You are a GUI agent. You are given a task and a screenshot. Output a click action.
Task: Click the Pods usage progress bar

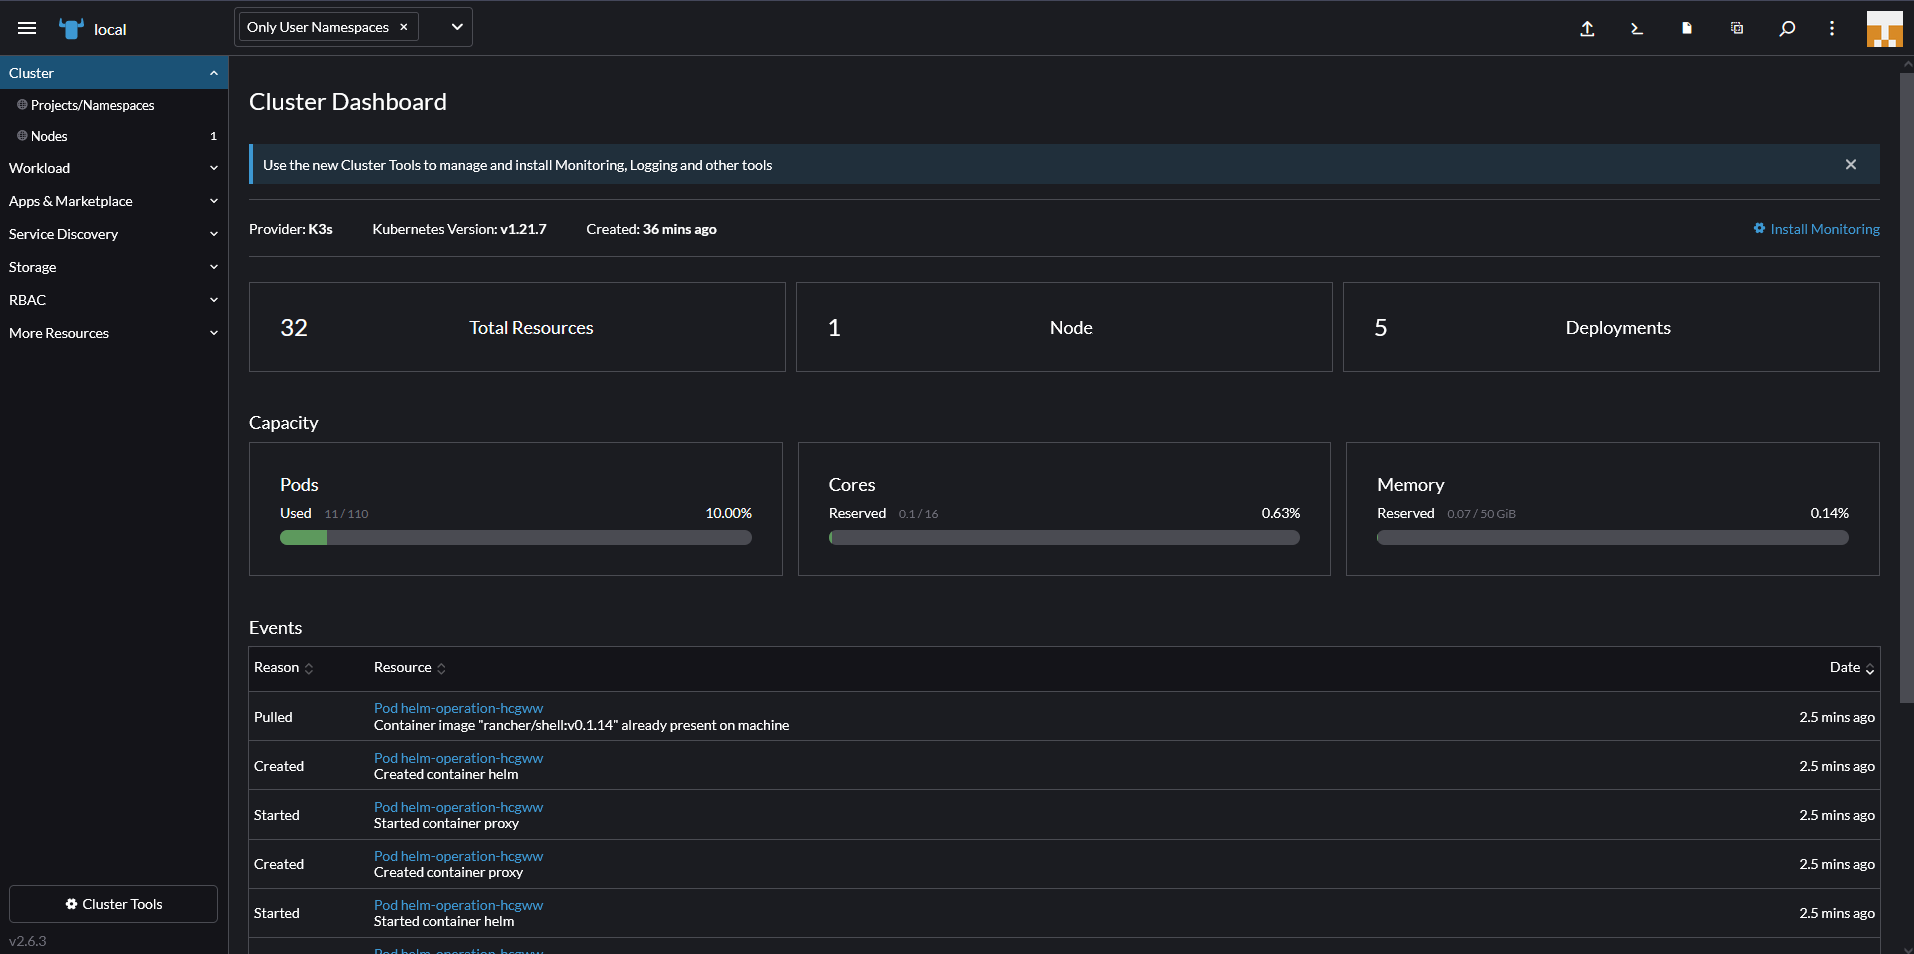pos(515,538)
